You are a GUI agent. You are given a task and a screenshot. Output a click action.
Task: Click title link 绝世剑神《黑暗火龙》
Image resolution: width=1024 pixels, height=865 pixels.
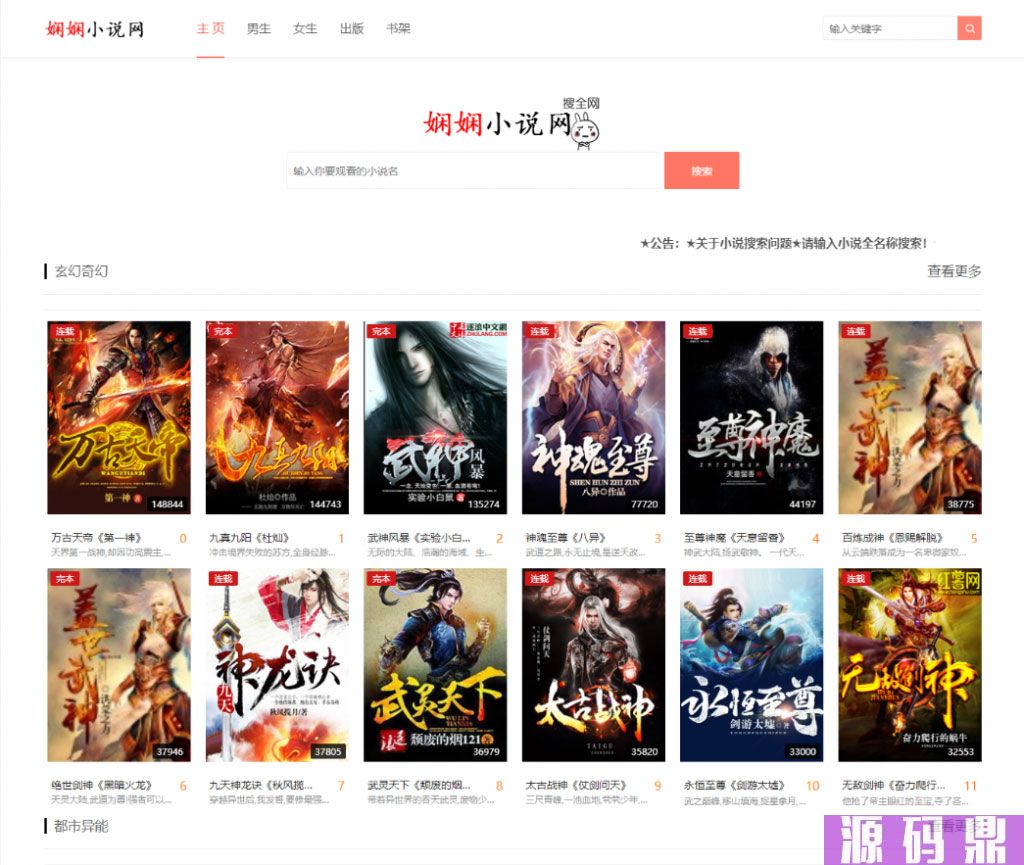point(101,785)
